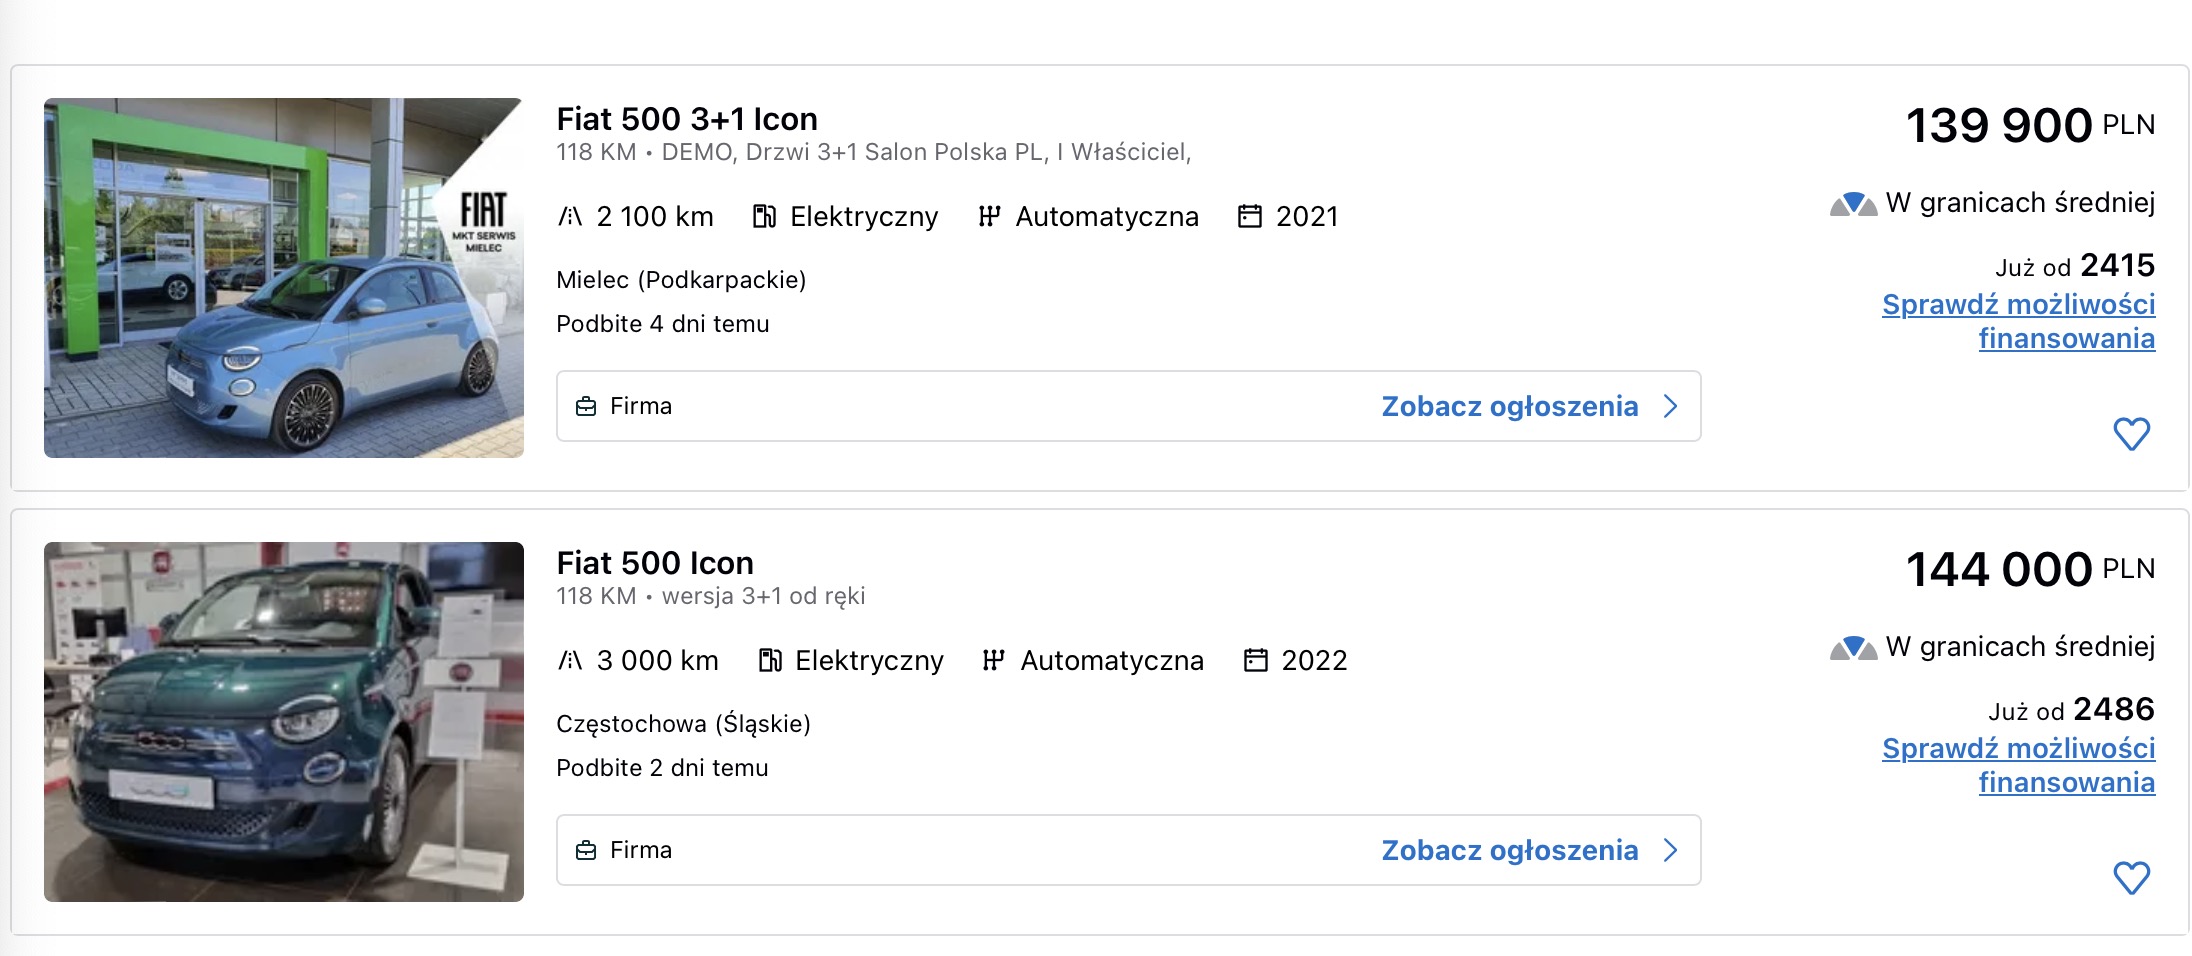Click the briefcase Firma icon in second listing

coord(586,850)
